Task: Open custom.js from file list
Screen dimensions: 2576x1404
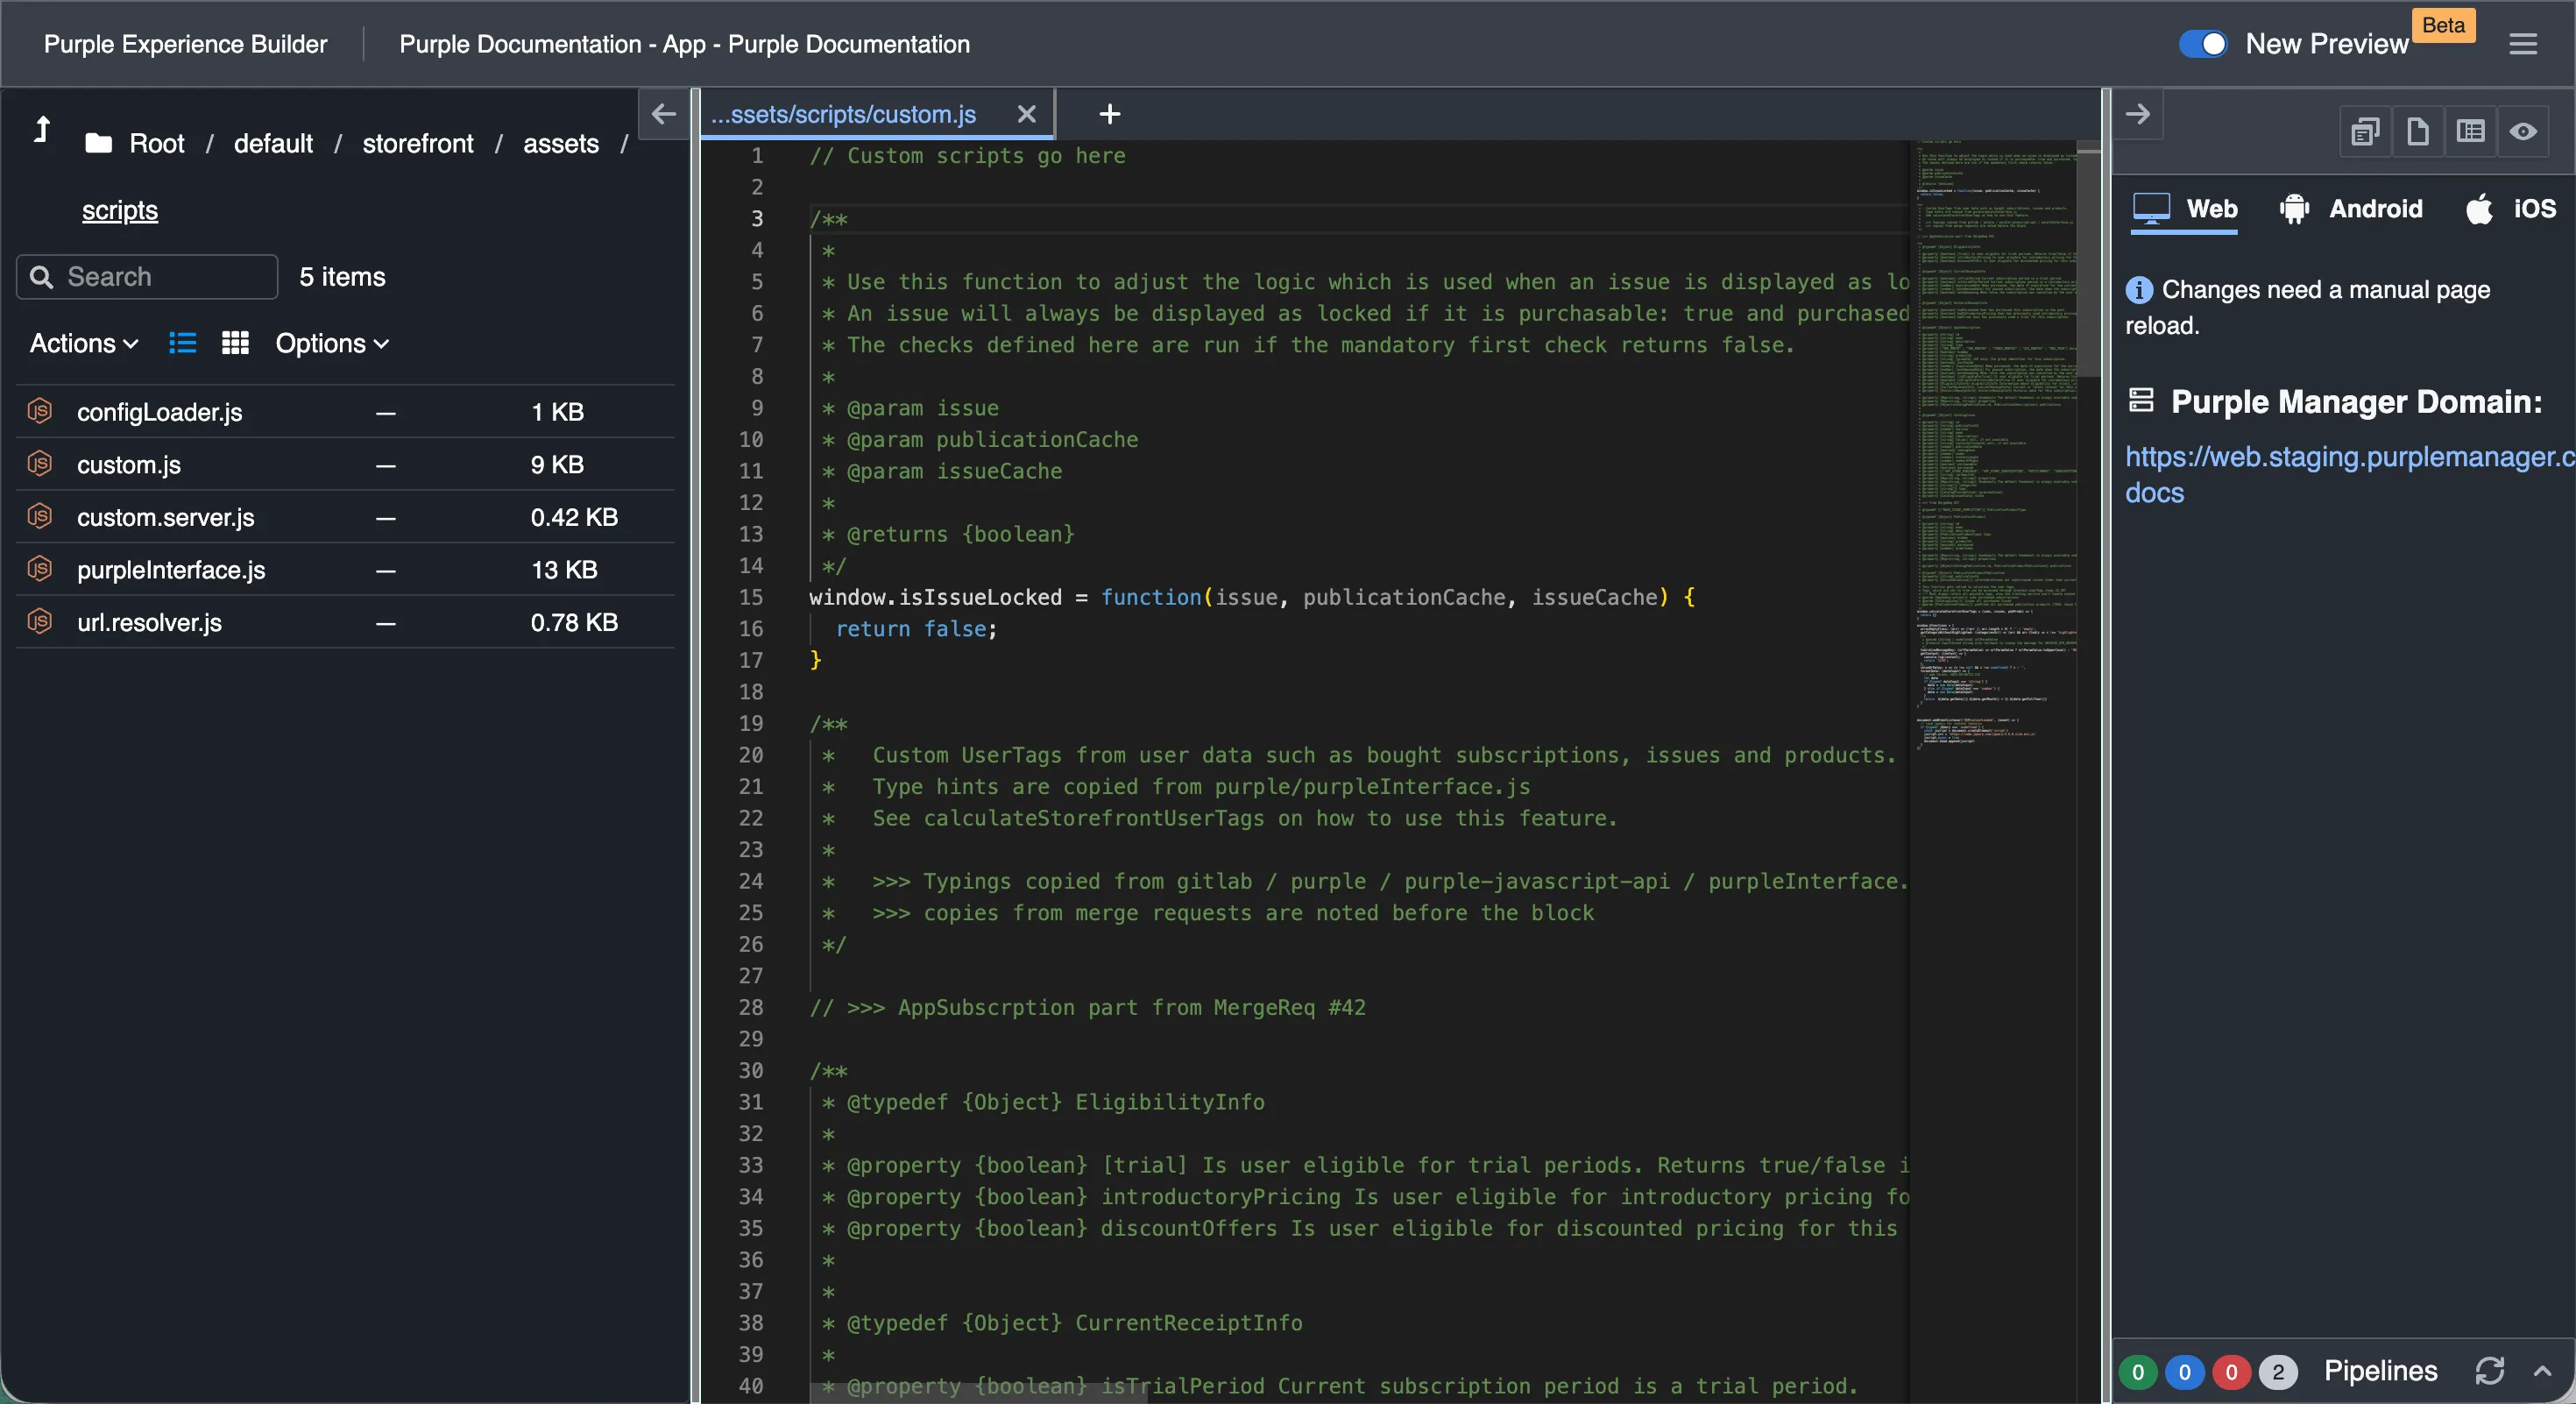Action: click(x=129, y=465)
